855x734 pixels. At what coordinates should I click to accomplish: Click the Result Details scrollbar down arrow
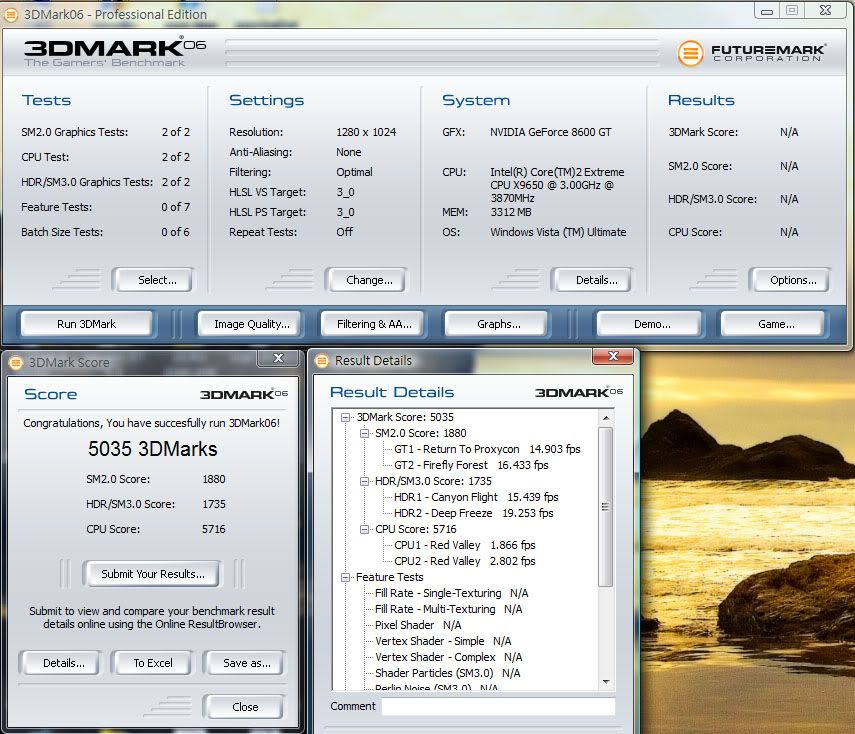pos(606,682)
